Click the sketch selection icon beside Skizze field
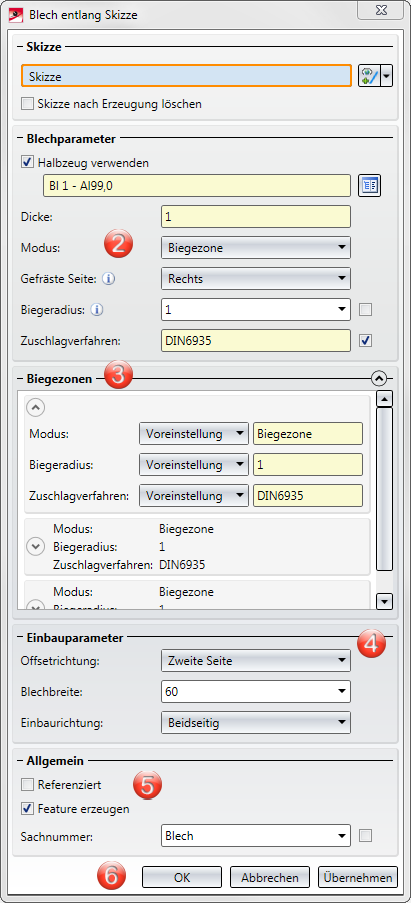This screenshot has width=411, height=903. 370,76
